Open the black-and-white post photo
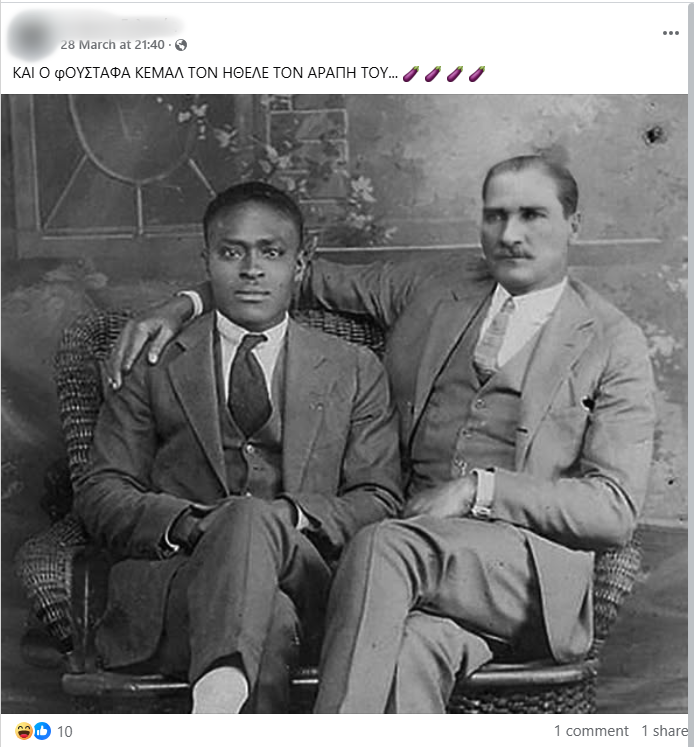 pos(344,404)
